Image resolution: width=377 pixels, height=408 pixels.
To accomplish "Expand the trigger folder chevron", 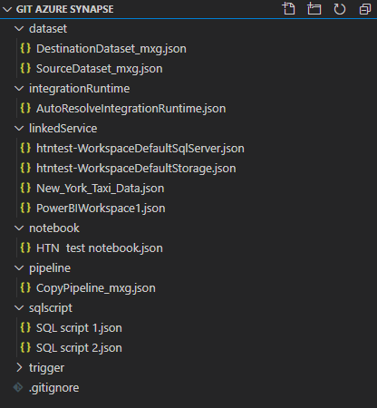I will (19, 368).
